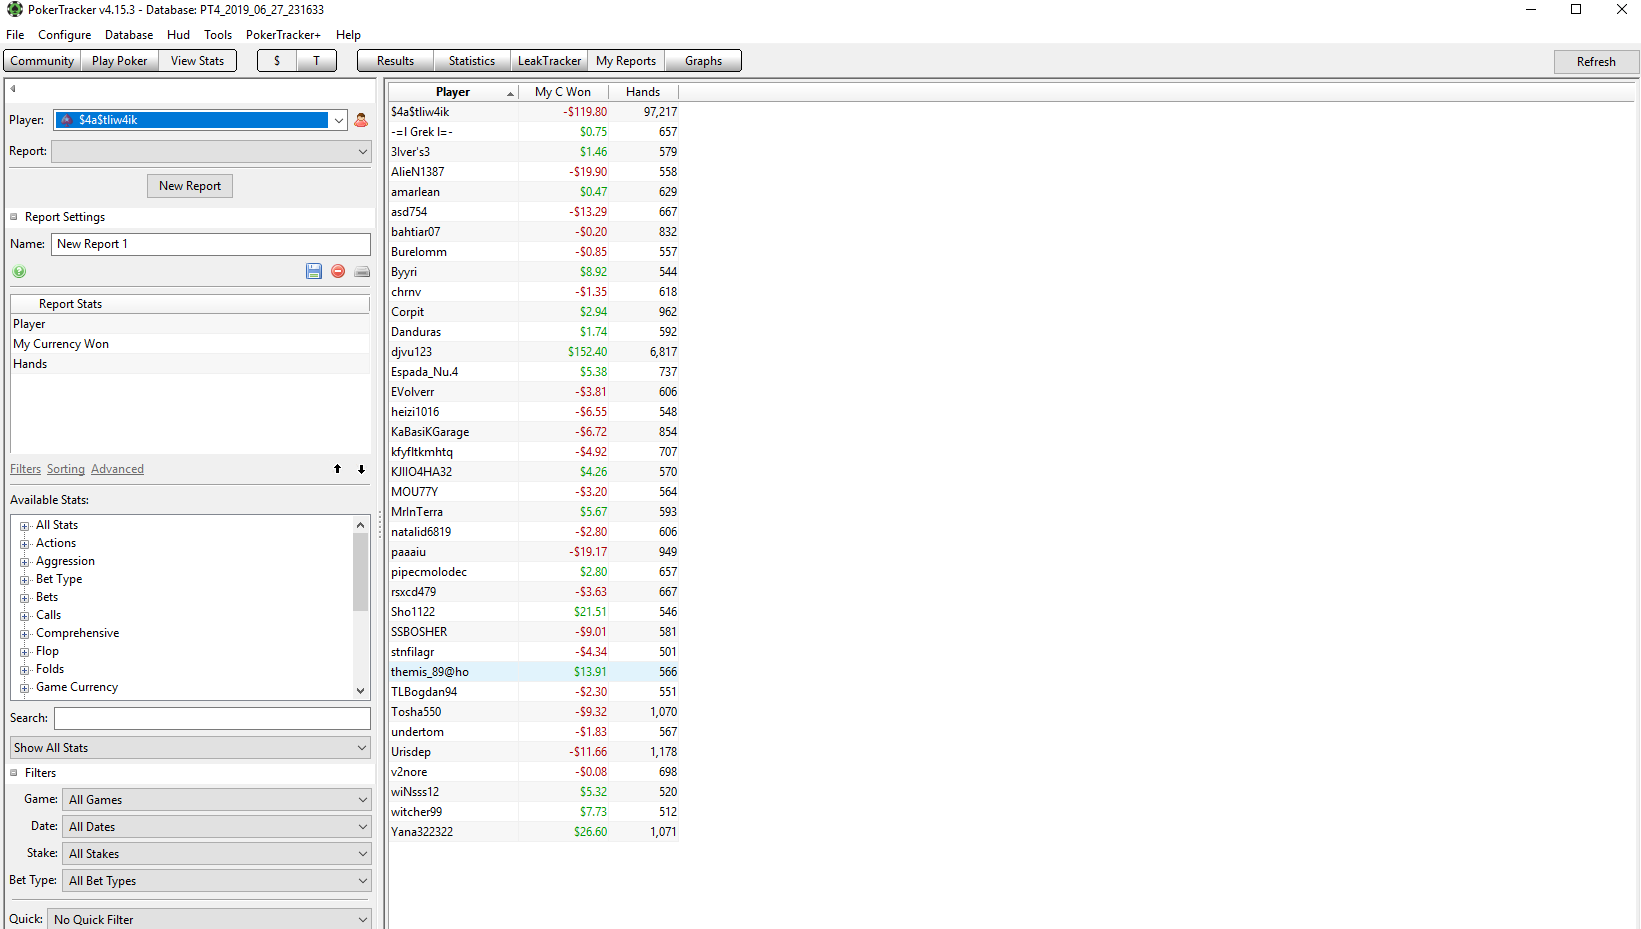Expand the Calls tree node
This screenshot has width=1641, height=929.
tap(25, 616)
